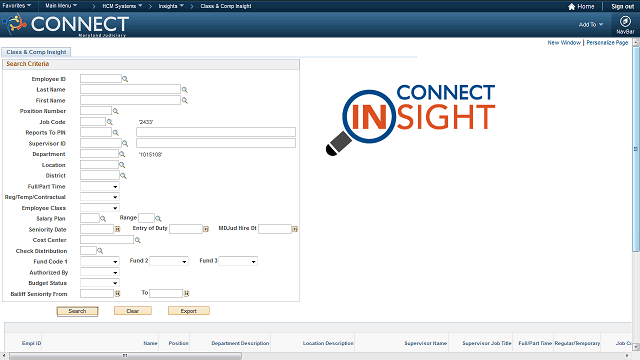640x360 pixels.
Task: Open Cost Center lookup magnifier
Action: coord(138,240)
